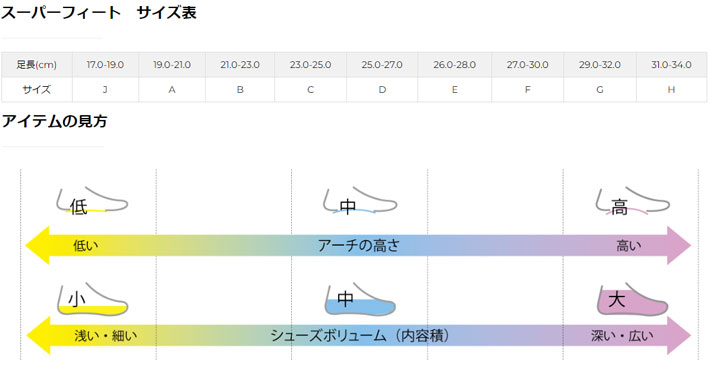Click the yellow arrowhead beside 浅い・細い
This screenshot has height=374, width=710.
coord(38,336)
